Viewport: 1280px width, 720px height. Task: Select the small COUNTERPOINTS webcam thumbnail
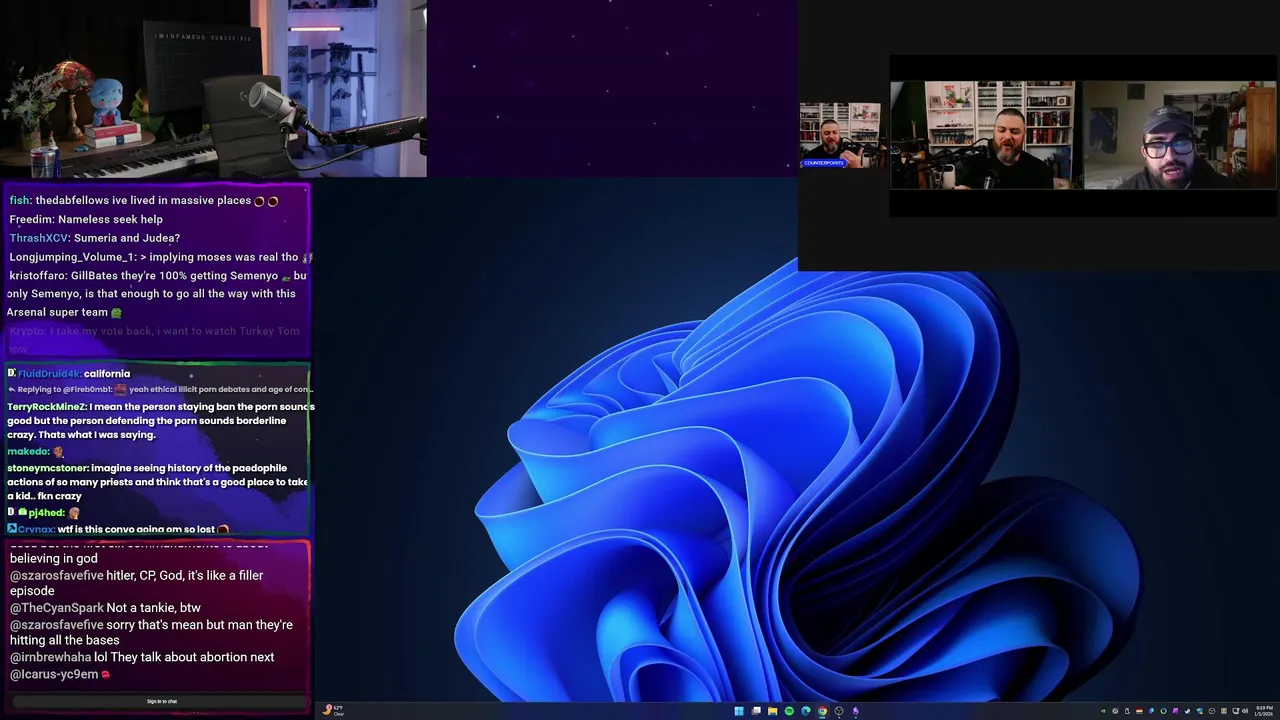point(840,134)
